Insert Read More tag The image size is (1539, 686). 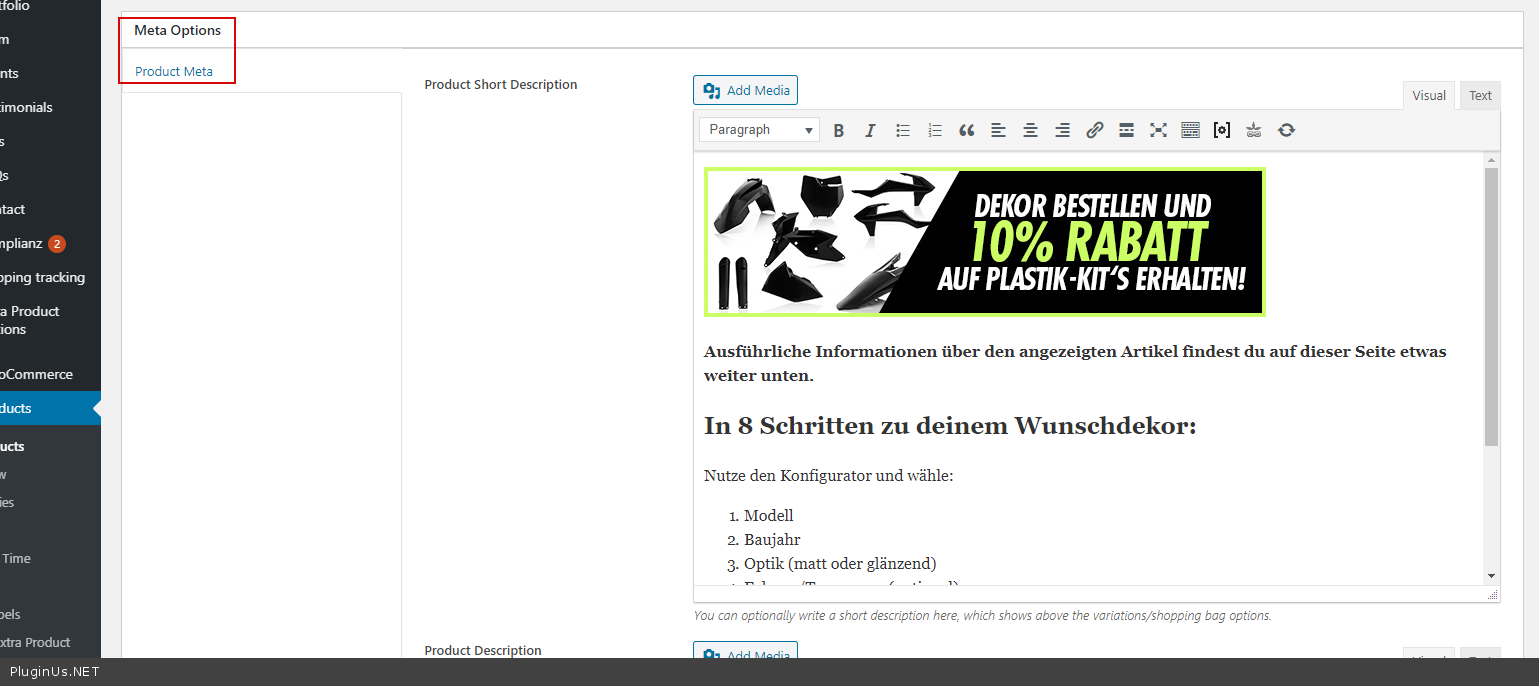click(x=1126, y=130)
